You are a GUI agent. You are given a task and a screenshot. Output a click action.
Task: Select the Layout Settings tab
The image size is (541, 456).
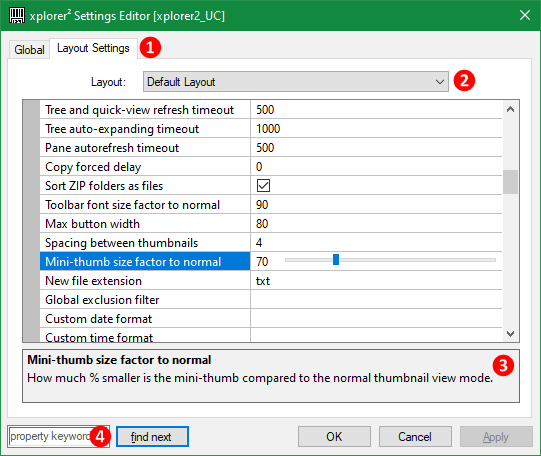[93, 48]
